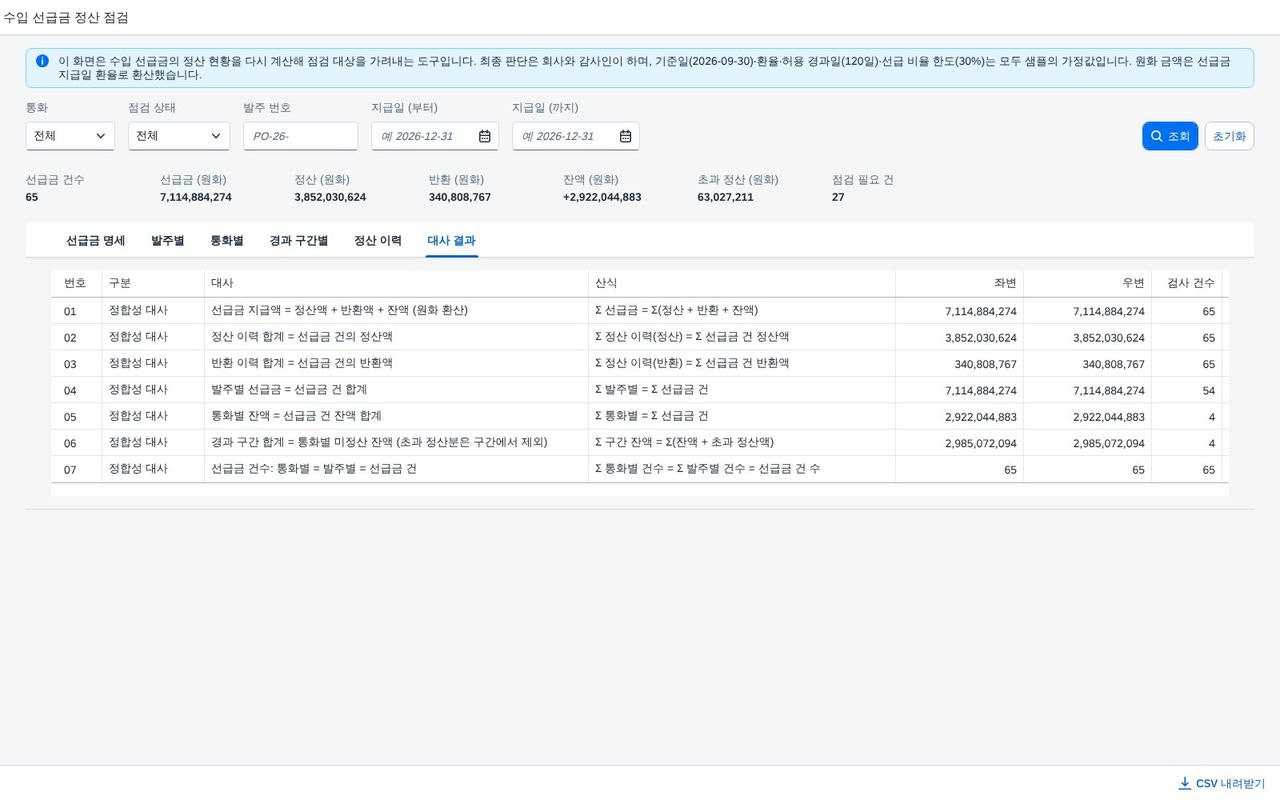Select row 05 통화별 잔액 text
The width and height of the screenshot is (1280, 800).
296,416
